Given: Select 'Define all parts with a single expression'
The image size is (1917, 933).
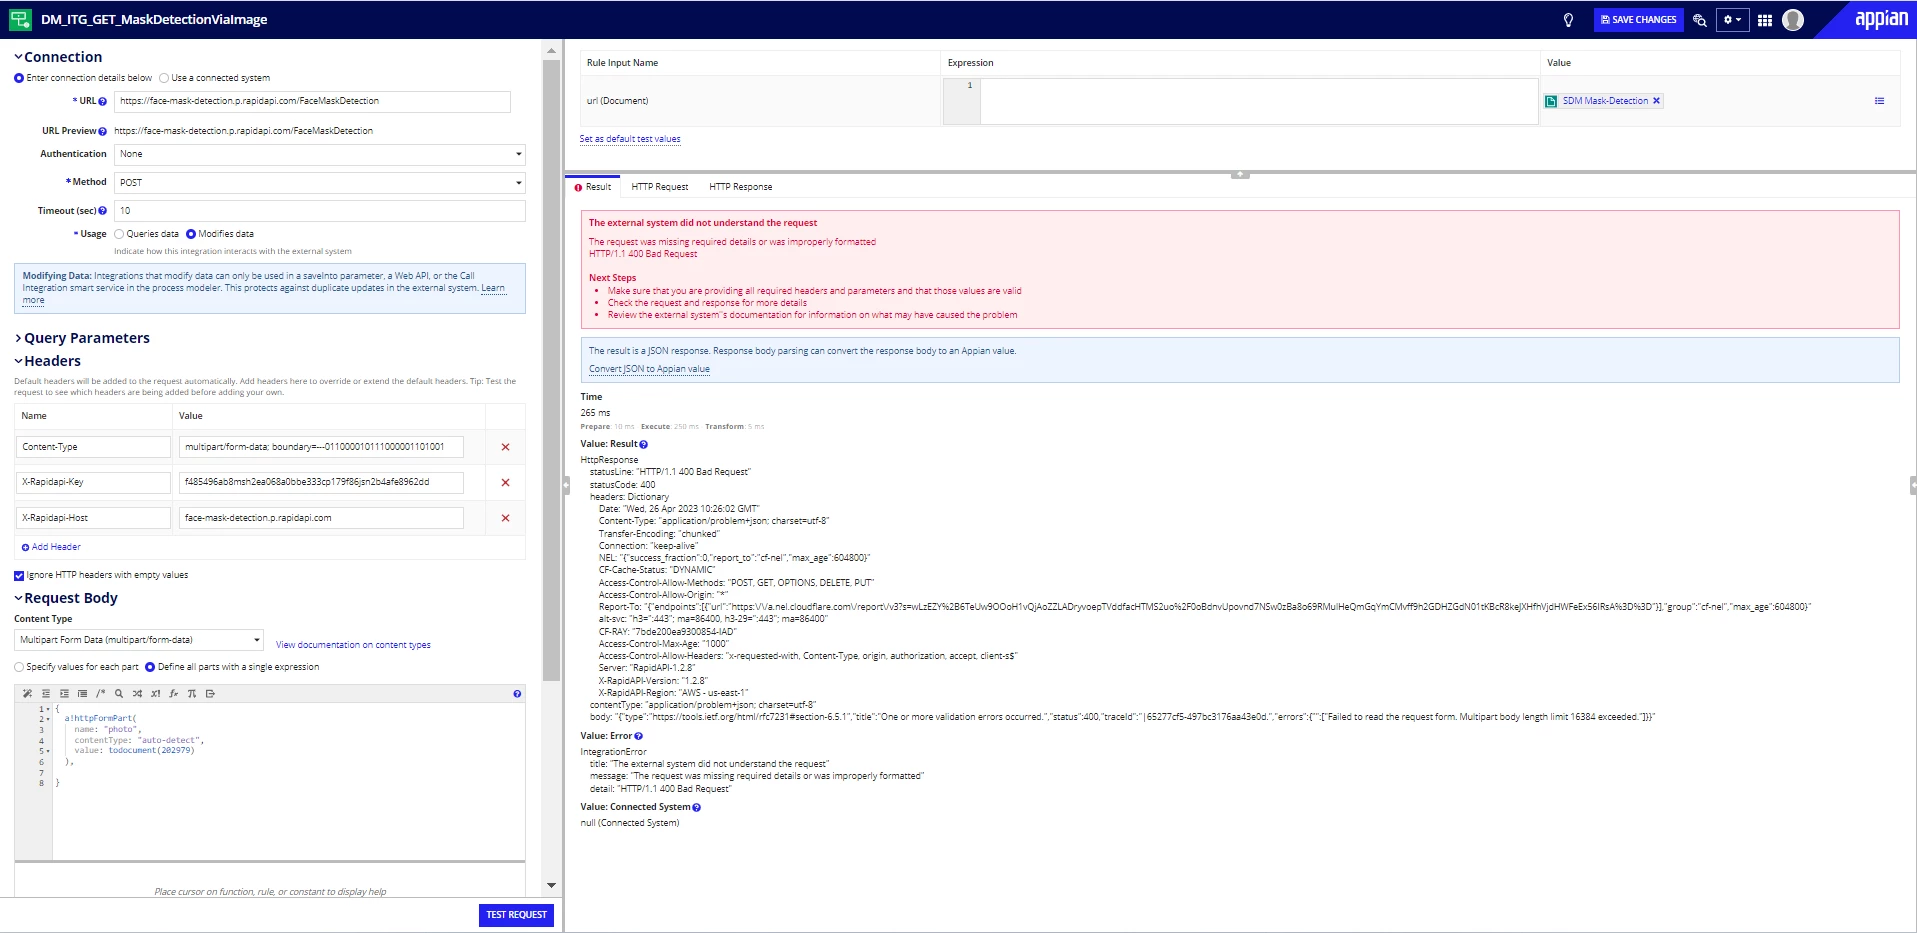Looking at the screenshot, I should (x=150, y=667).
